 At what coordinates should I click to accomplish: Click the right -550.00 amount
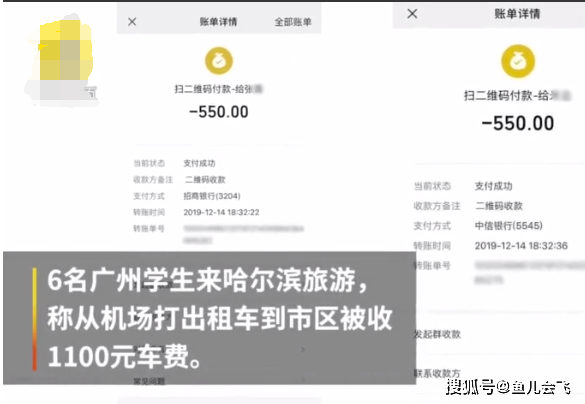point(518,123)
